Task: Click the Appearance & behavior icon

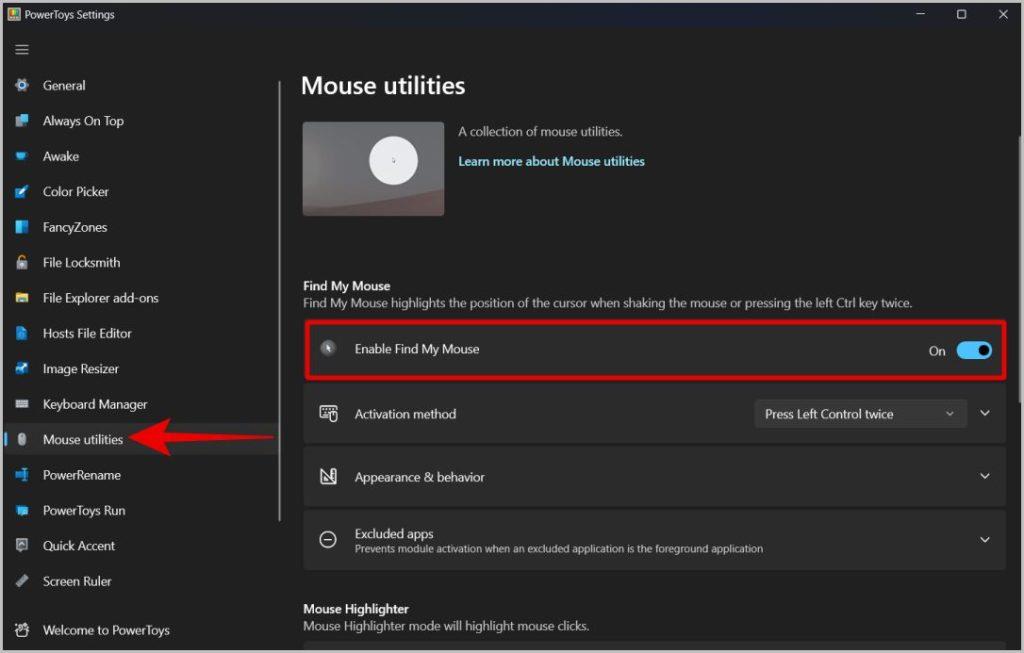Action: click(328, 477)
